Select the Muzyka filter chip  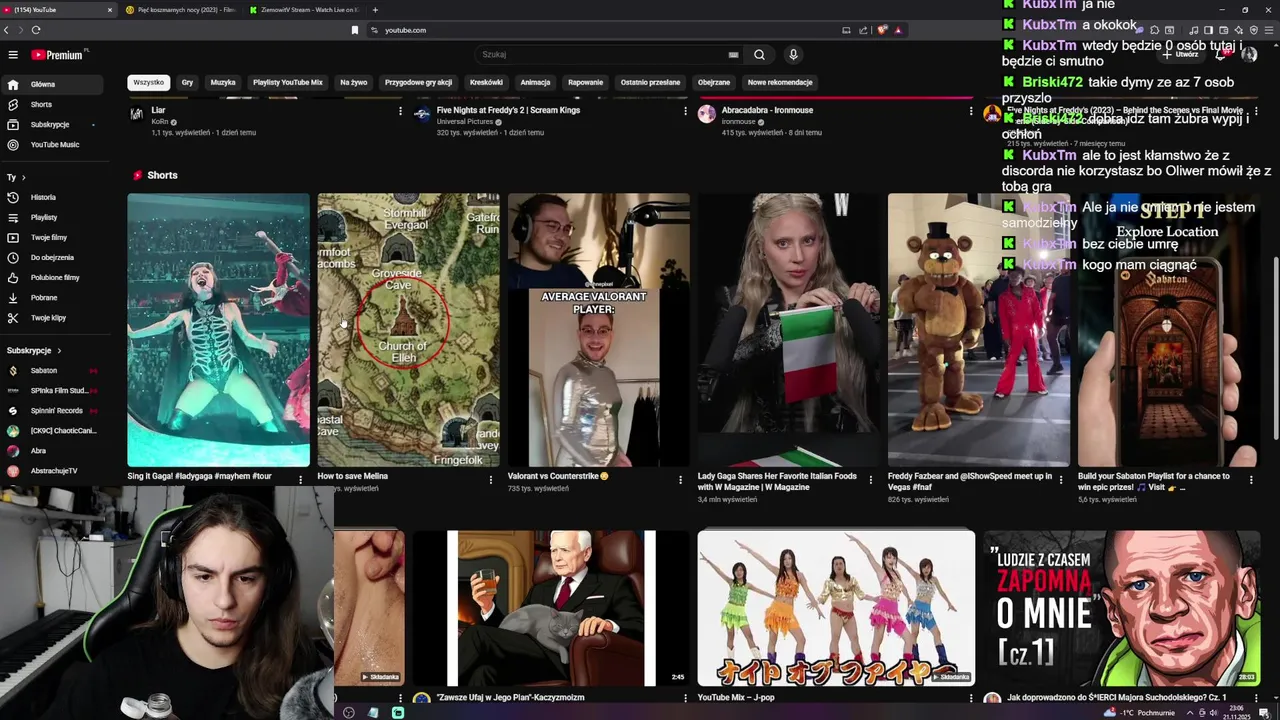pos(223,82)
